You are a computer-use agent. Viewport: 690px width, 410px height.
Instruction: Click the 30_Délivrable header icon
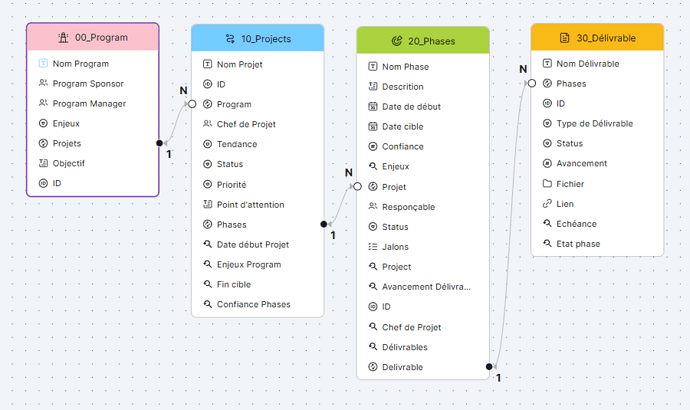click(x=565, y=38)
